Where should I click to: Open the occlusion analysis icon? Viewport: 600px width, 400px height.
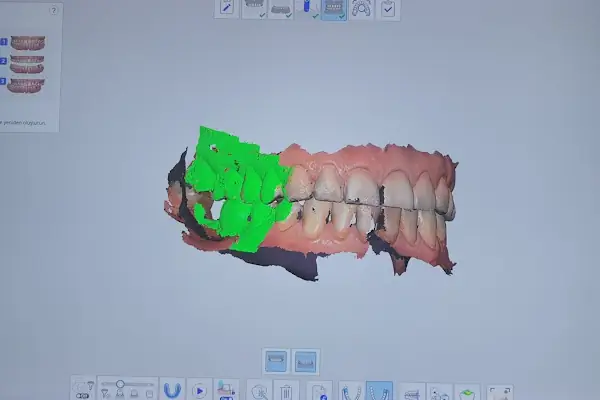[412, 392]
